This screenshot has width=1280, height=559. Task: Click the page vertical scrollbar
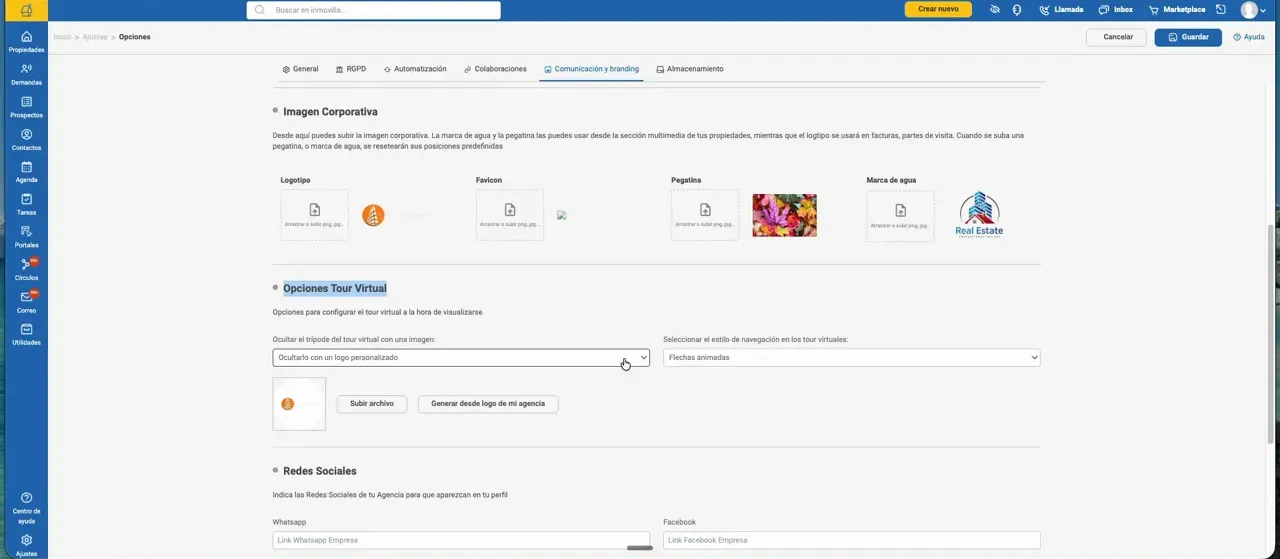click(1271, 334)
